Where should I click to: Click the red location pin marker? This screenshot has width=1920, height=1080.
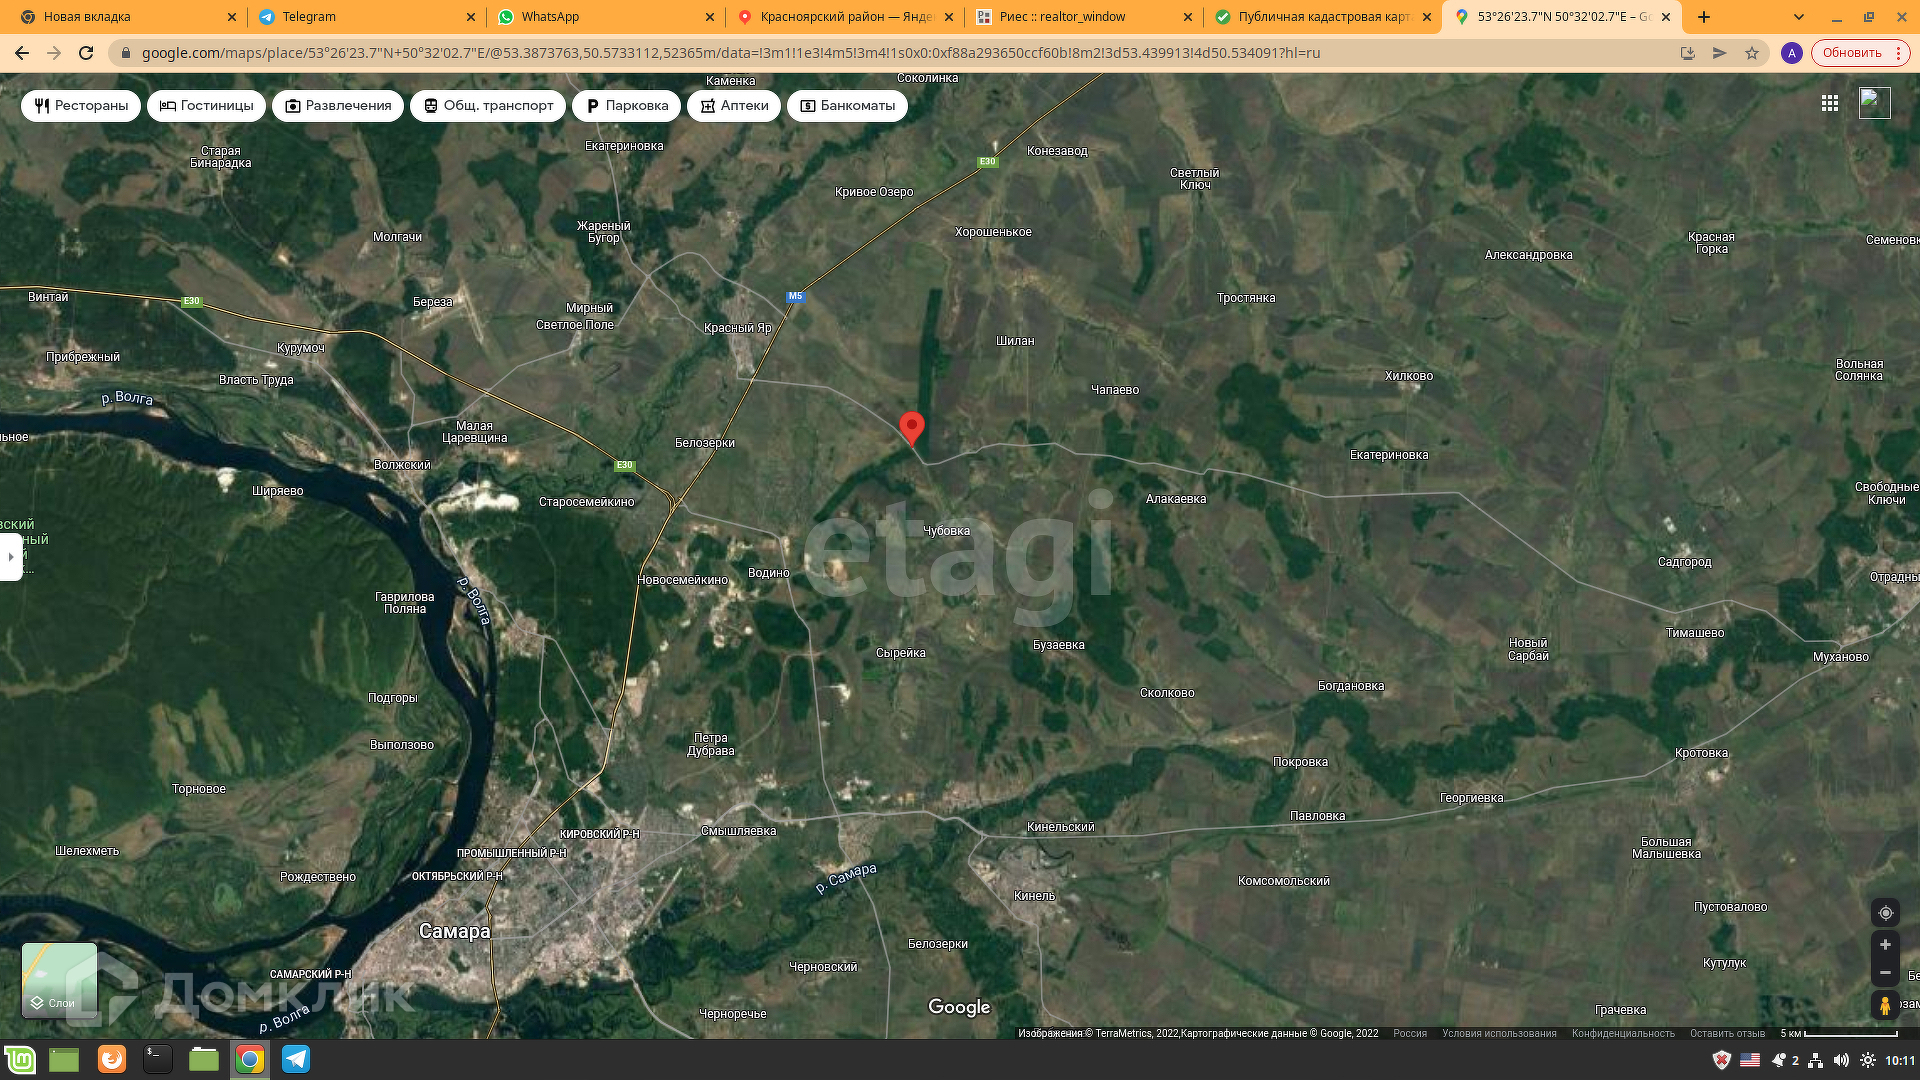(x=911, y=426)
